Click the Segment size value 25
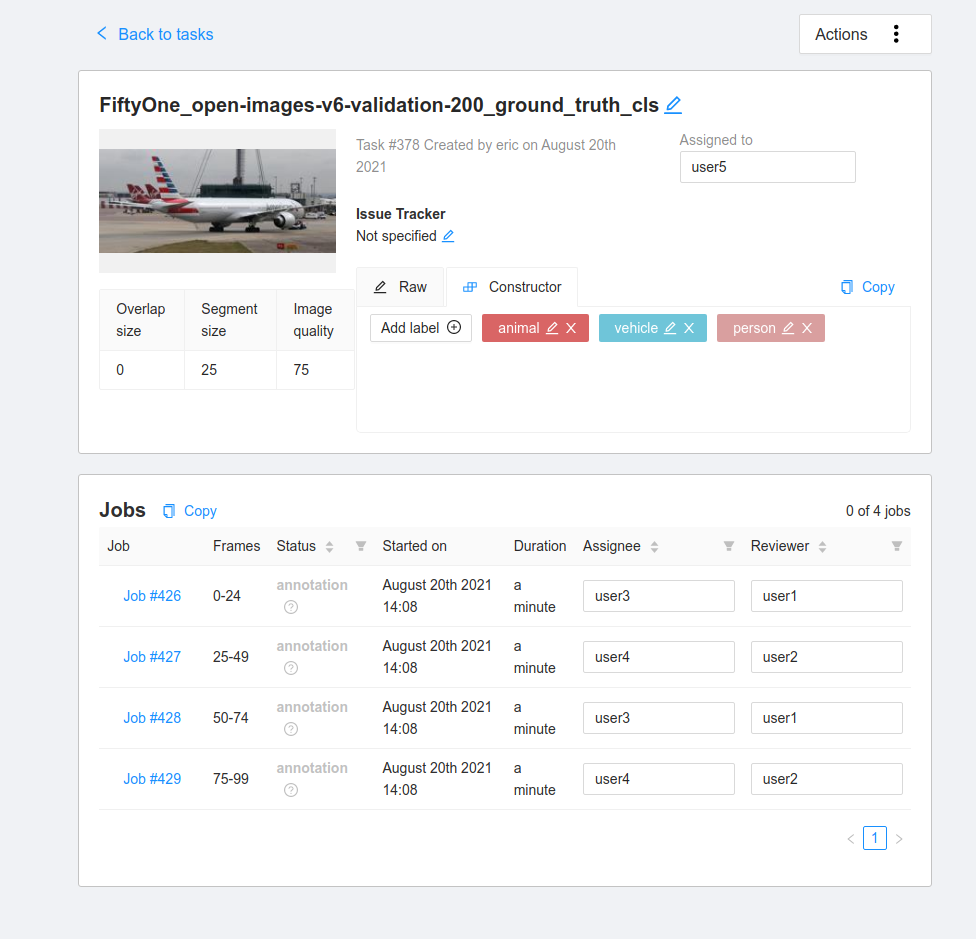The width and height of the screenshot is (976, 939). click(x=209, y=370)
